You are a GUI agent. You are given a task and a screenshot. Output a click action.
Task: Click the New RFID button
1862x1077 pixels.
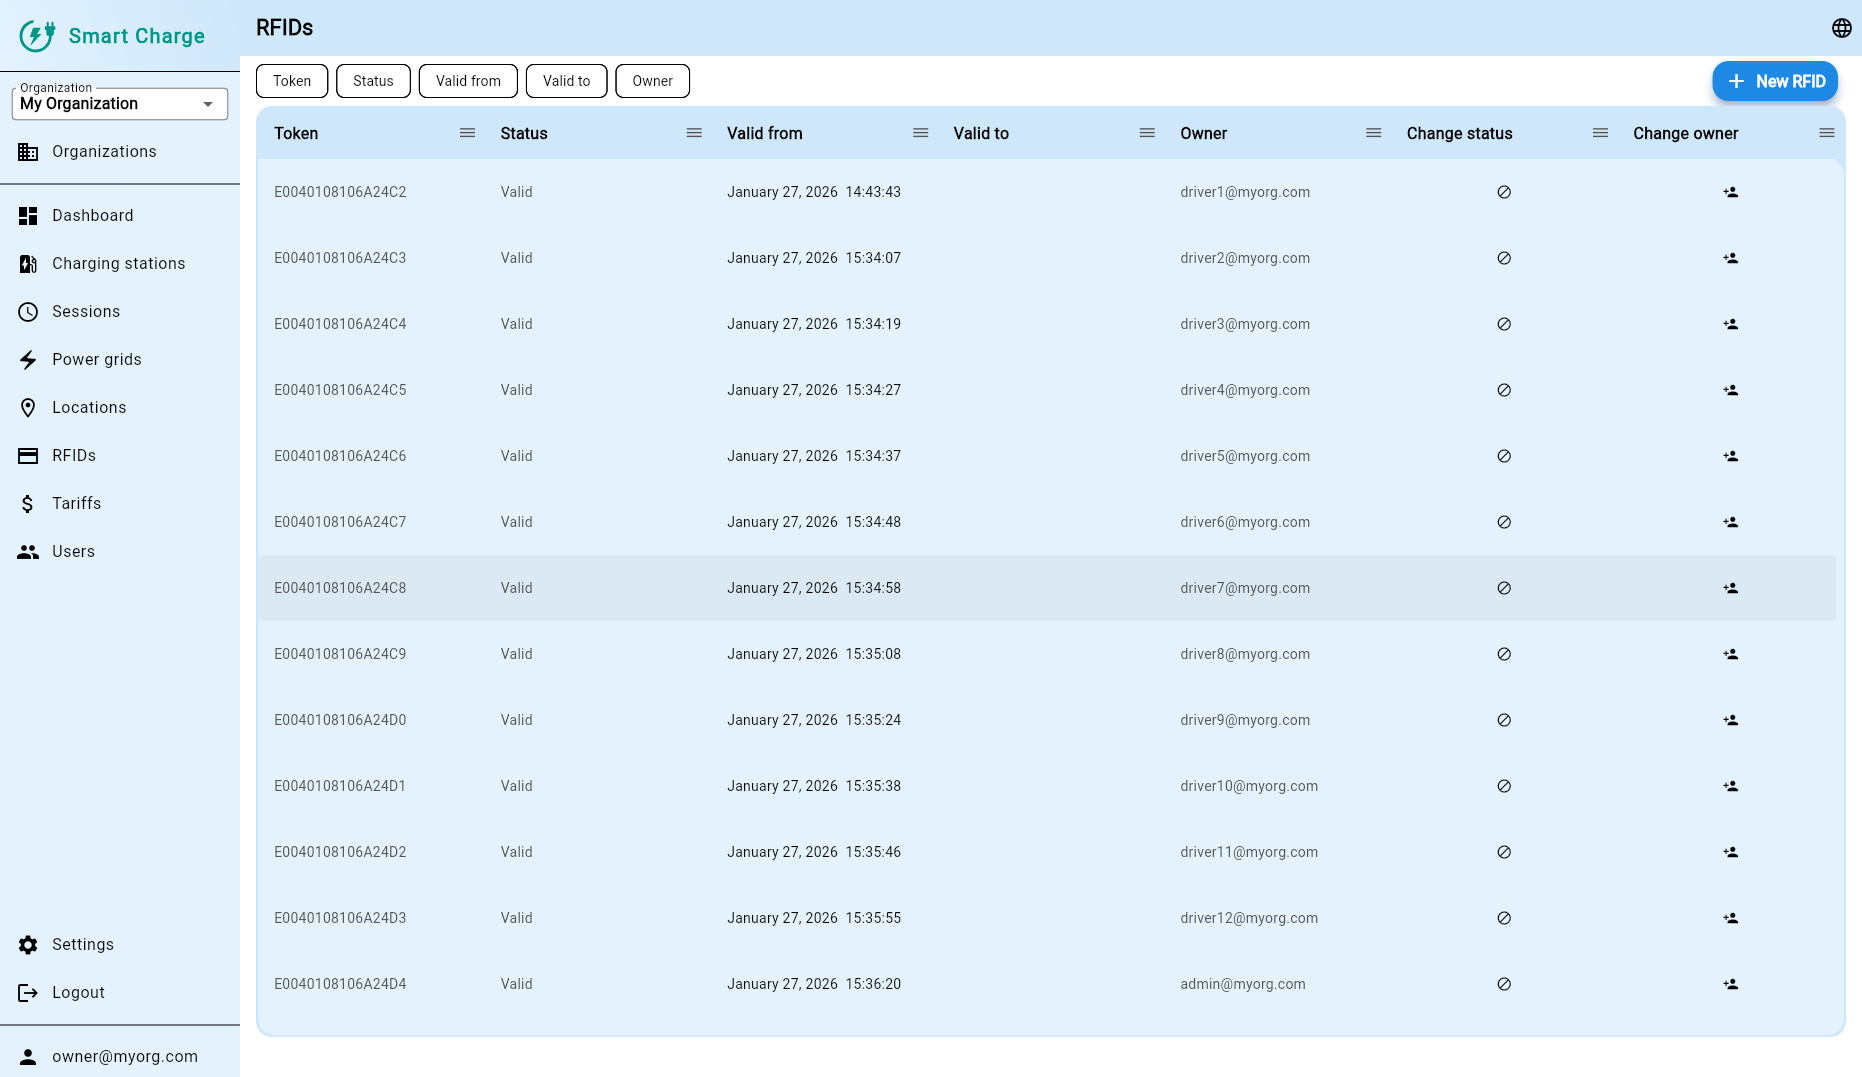1775,81
